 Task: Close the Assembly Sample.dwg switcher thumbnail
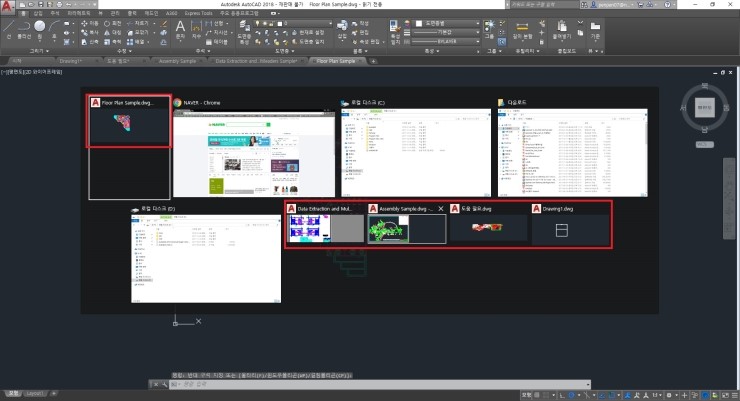tap(441, 209)
